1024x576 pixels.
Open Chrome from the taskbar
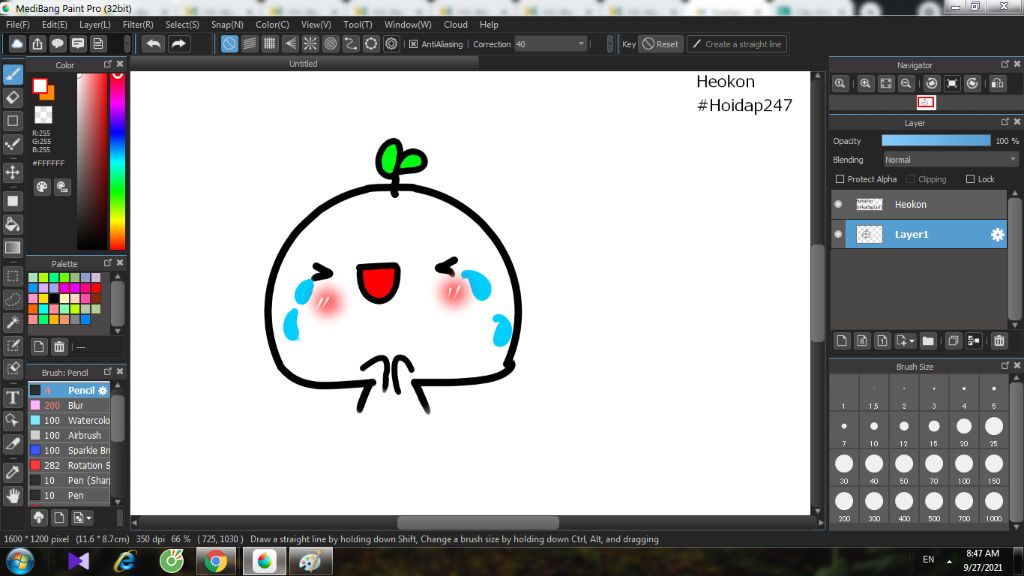coord(215,562)
